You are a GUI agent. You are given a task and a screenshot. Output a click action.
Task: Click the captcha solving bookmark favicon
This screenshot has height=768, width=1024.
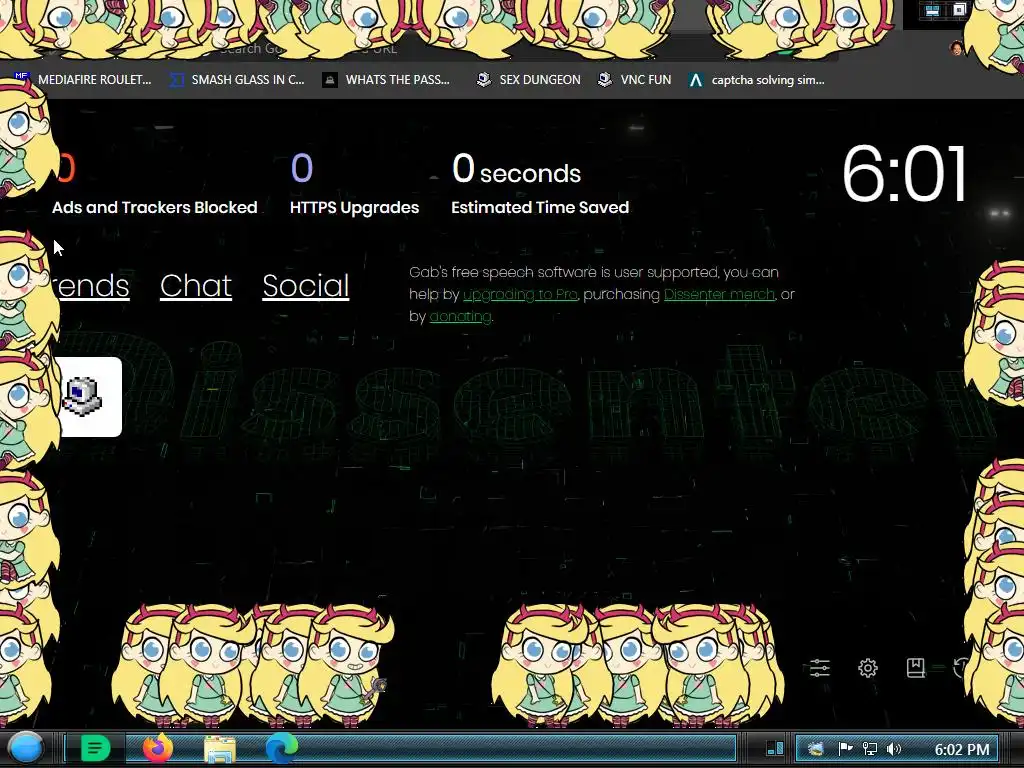tap(696, 80)
